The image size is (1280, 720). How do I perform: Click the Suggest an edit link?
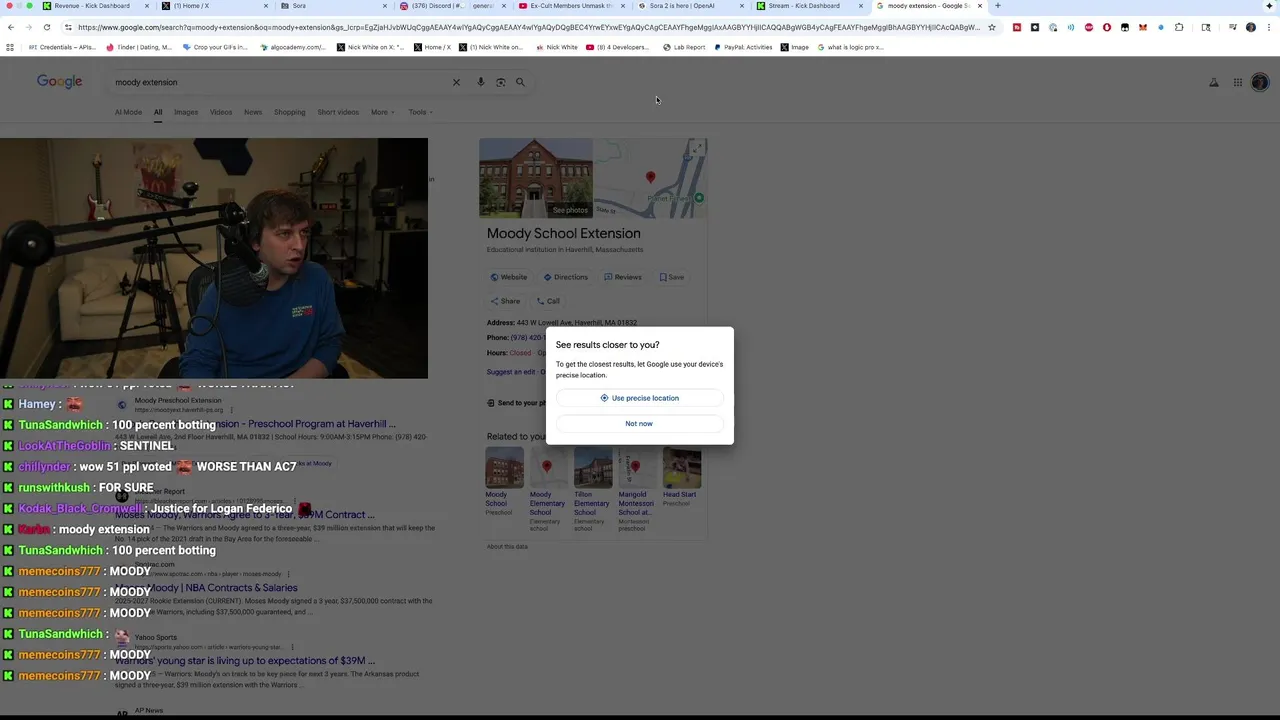(511, 372)
